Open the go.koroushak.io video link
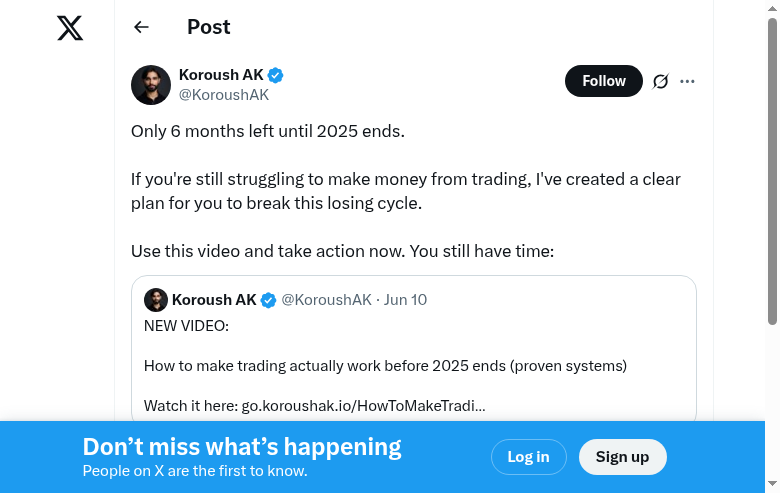Viewport: 780px width, 493px height. click(363, 405)
